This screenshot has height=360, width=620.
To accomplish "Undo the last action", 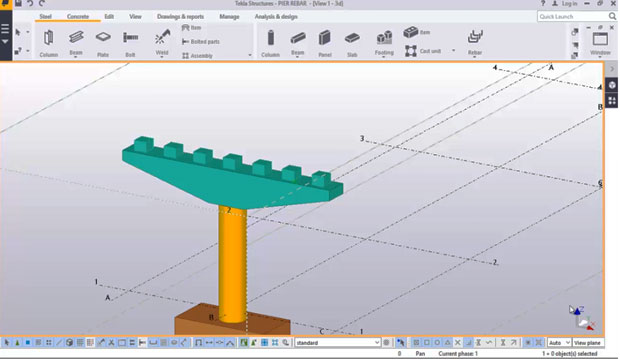I will (x=30, y=4).
